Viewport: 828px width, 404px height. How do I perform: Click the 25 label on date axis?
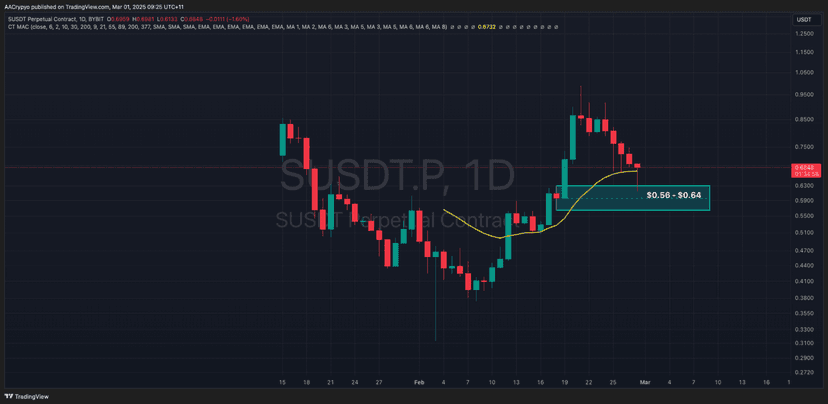pos(613,382)
